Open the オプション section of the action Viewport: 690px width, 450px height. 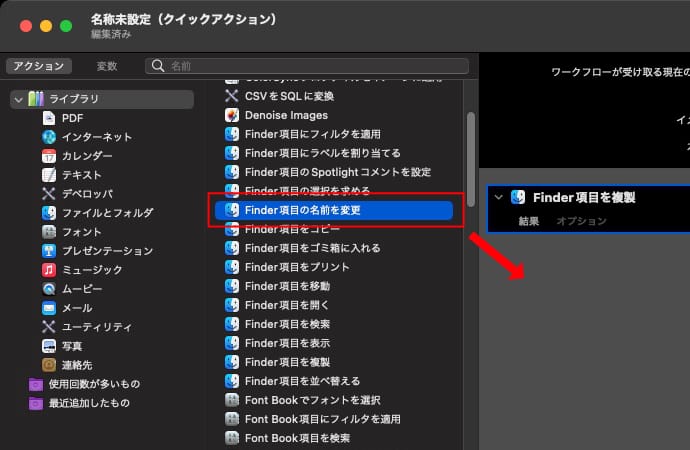[x=582, y=220]
